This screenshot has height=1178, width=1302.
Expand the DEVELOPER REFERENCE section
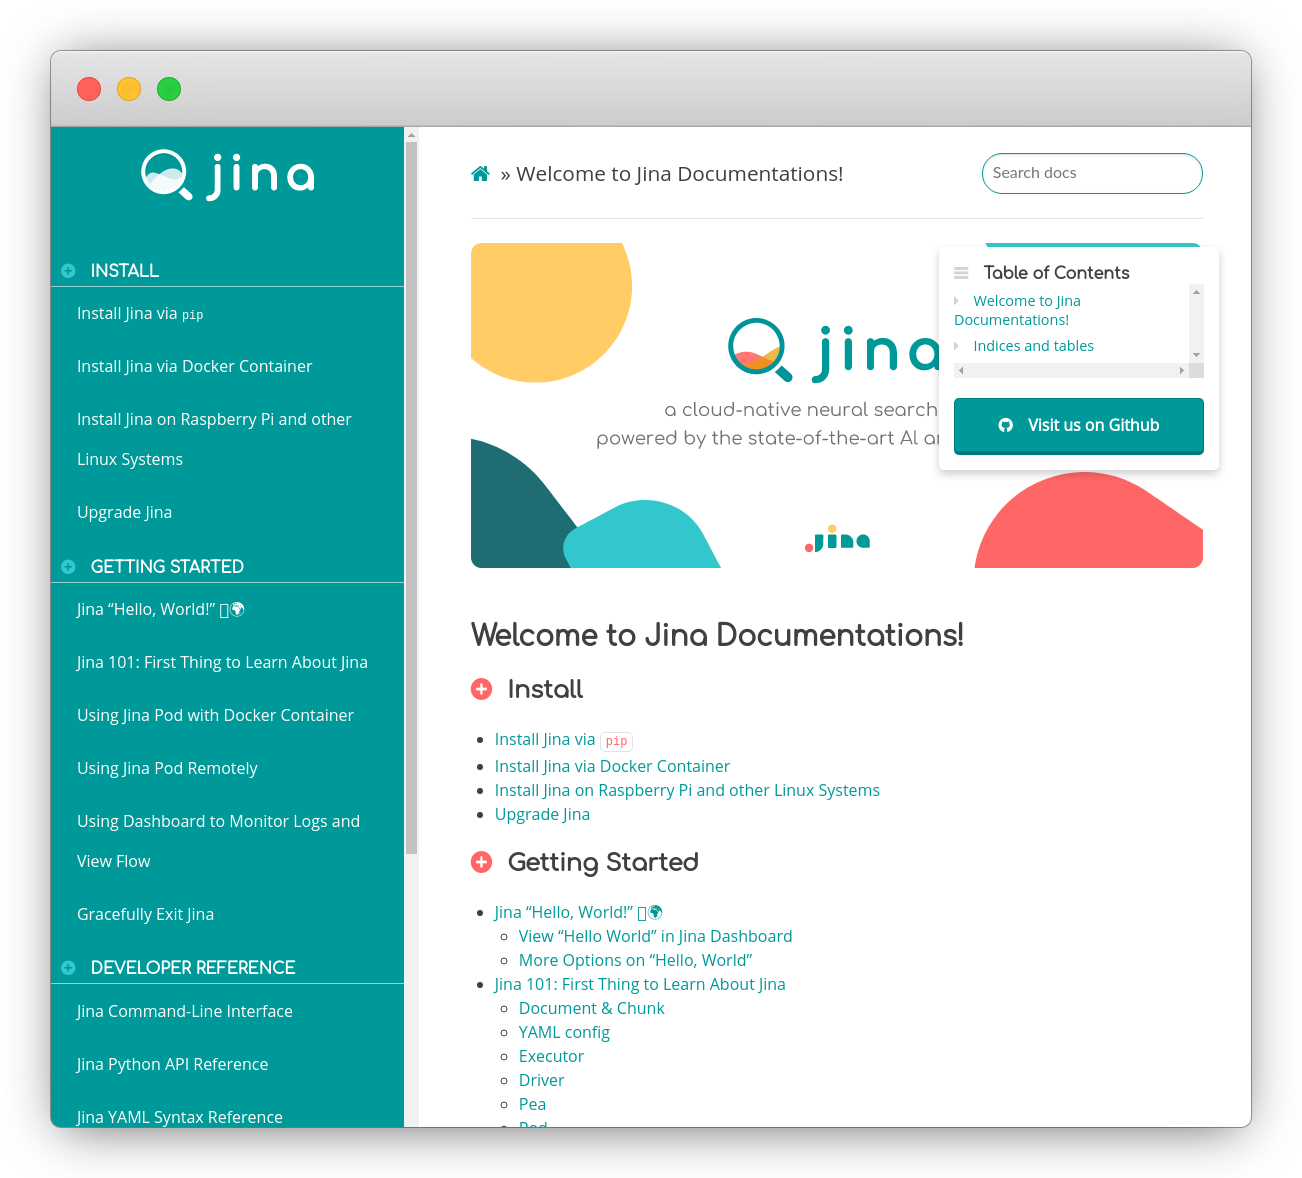[68, 967]
